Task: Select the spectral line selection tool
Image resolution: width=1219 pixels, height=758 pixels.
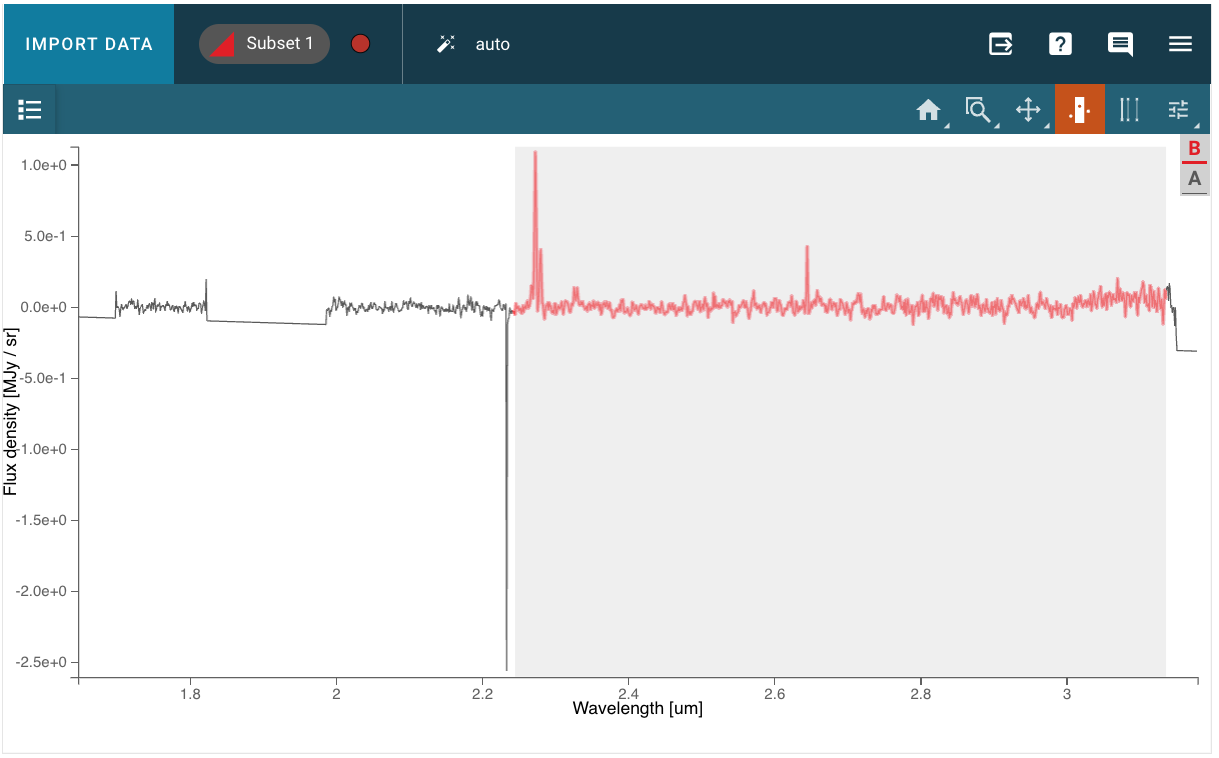Action: point(1129,110)
